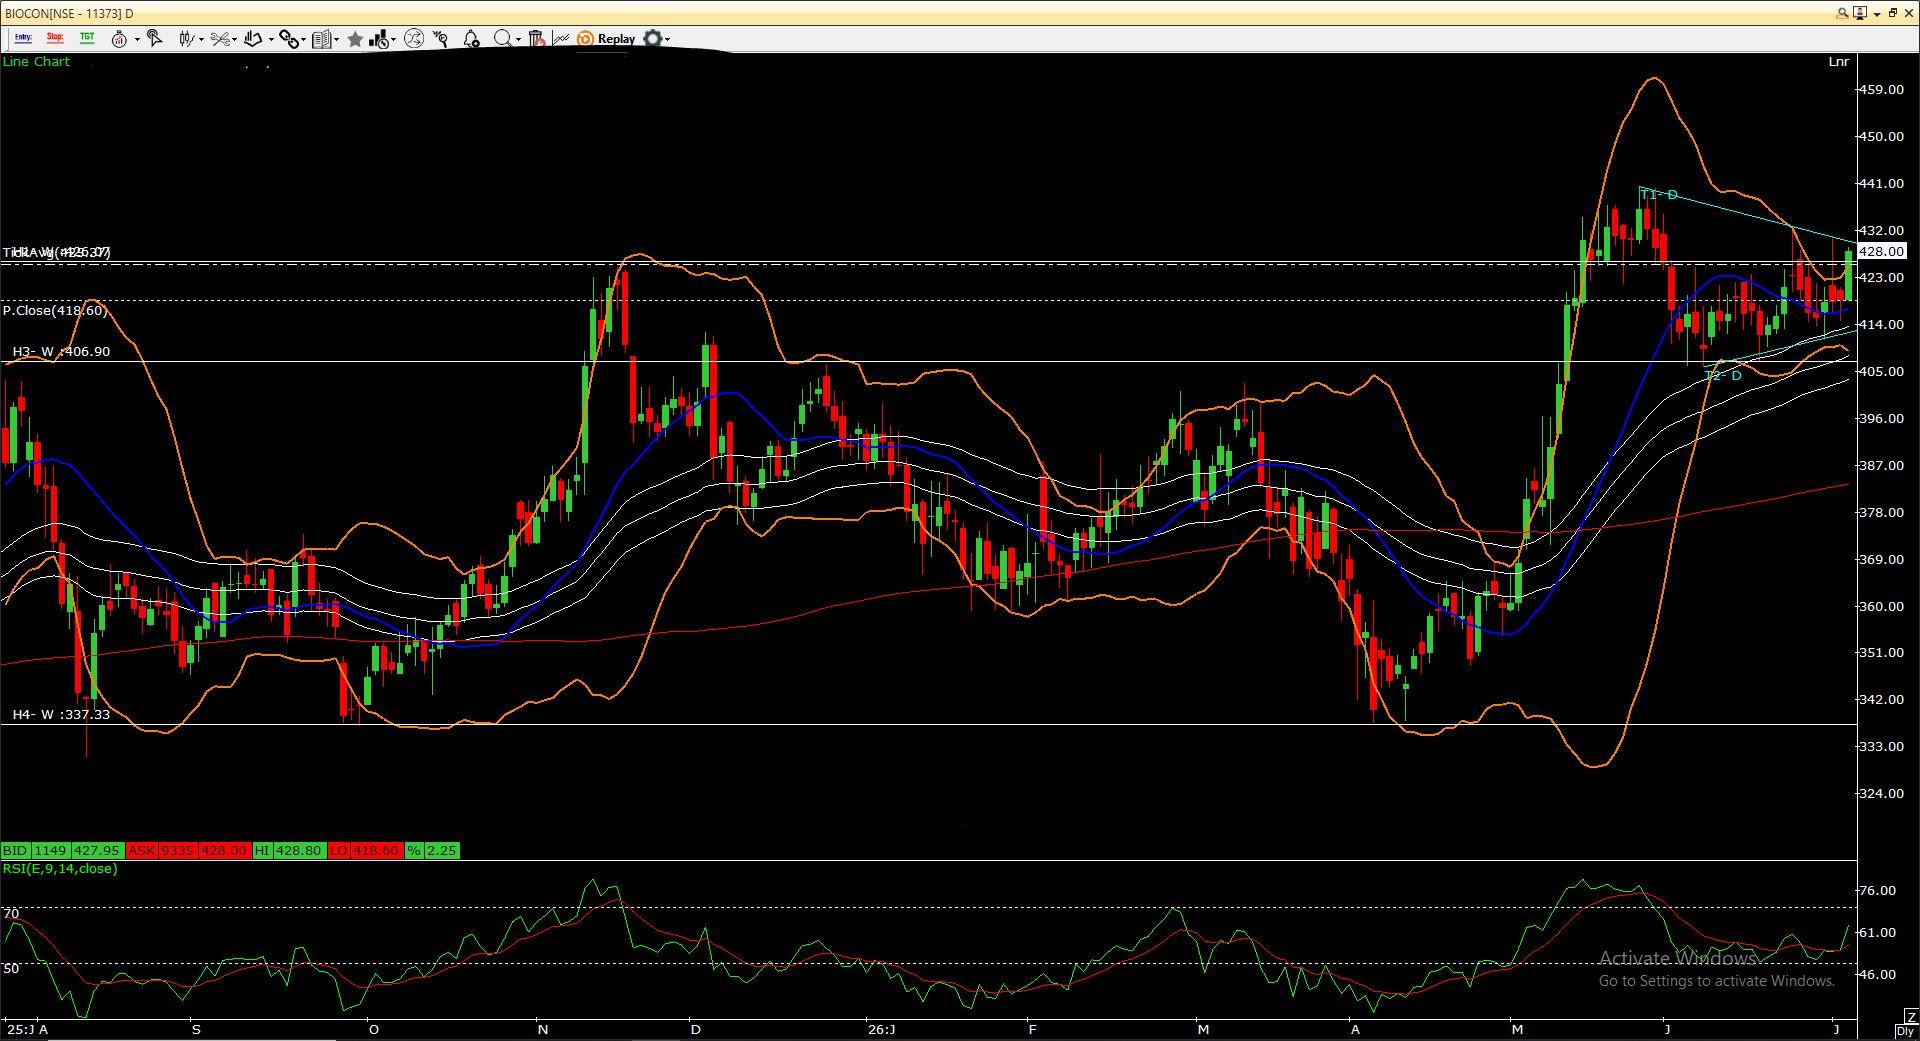1920x1041 pixels.
Task: Expand the book icon dropdown arrow
Action: point(336,39)
